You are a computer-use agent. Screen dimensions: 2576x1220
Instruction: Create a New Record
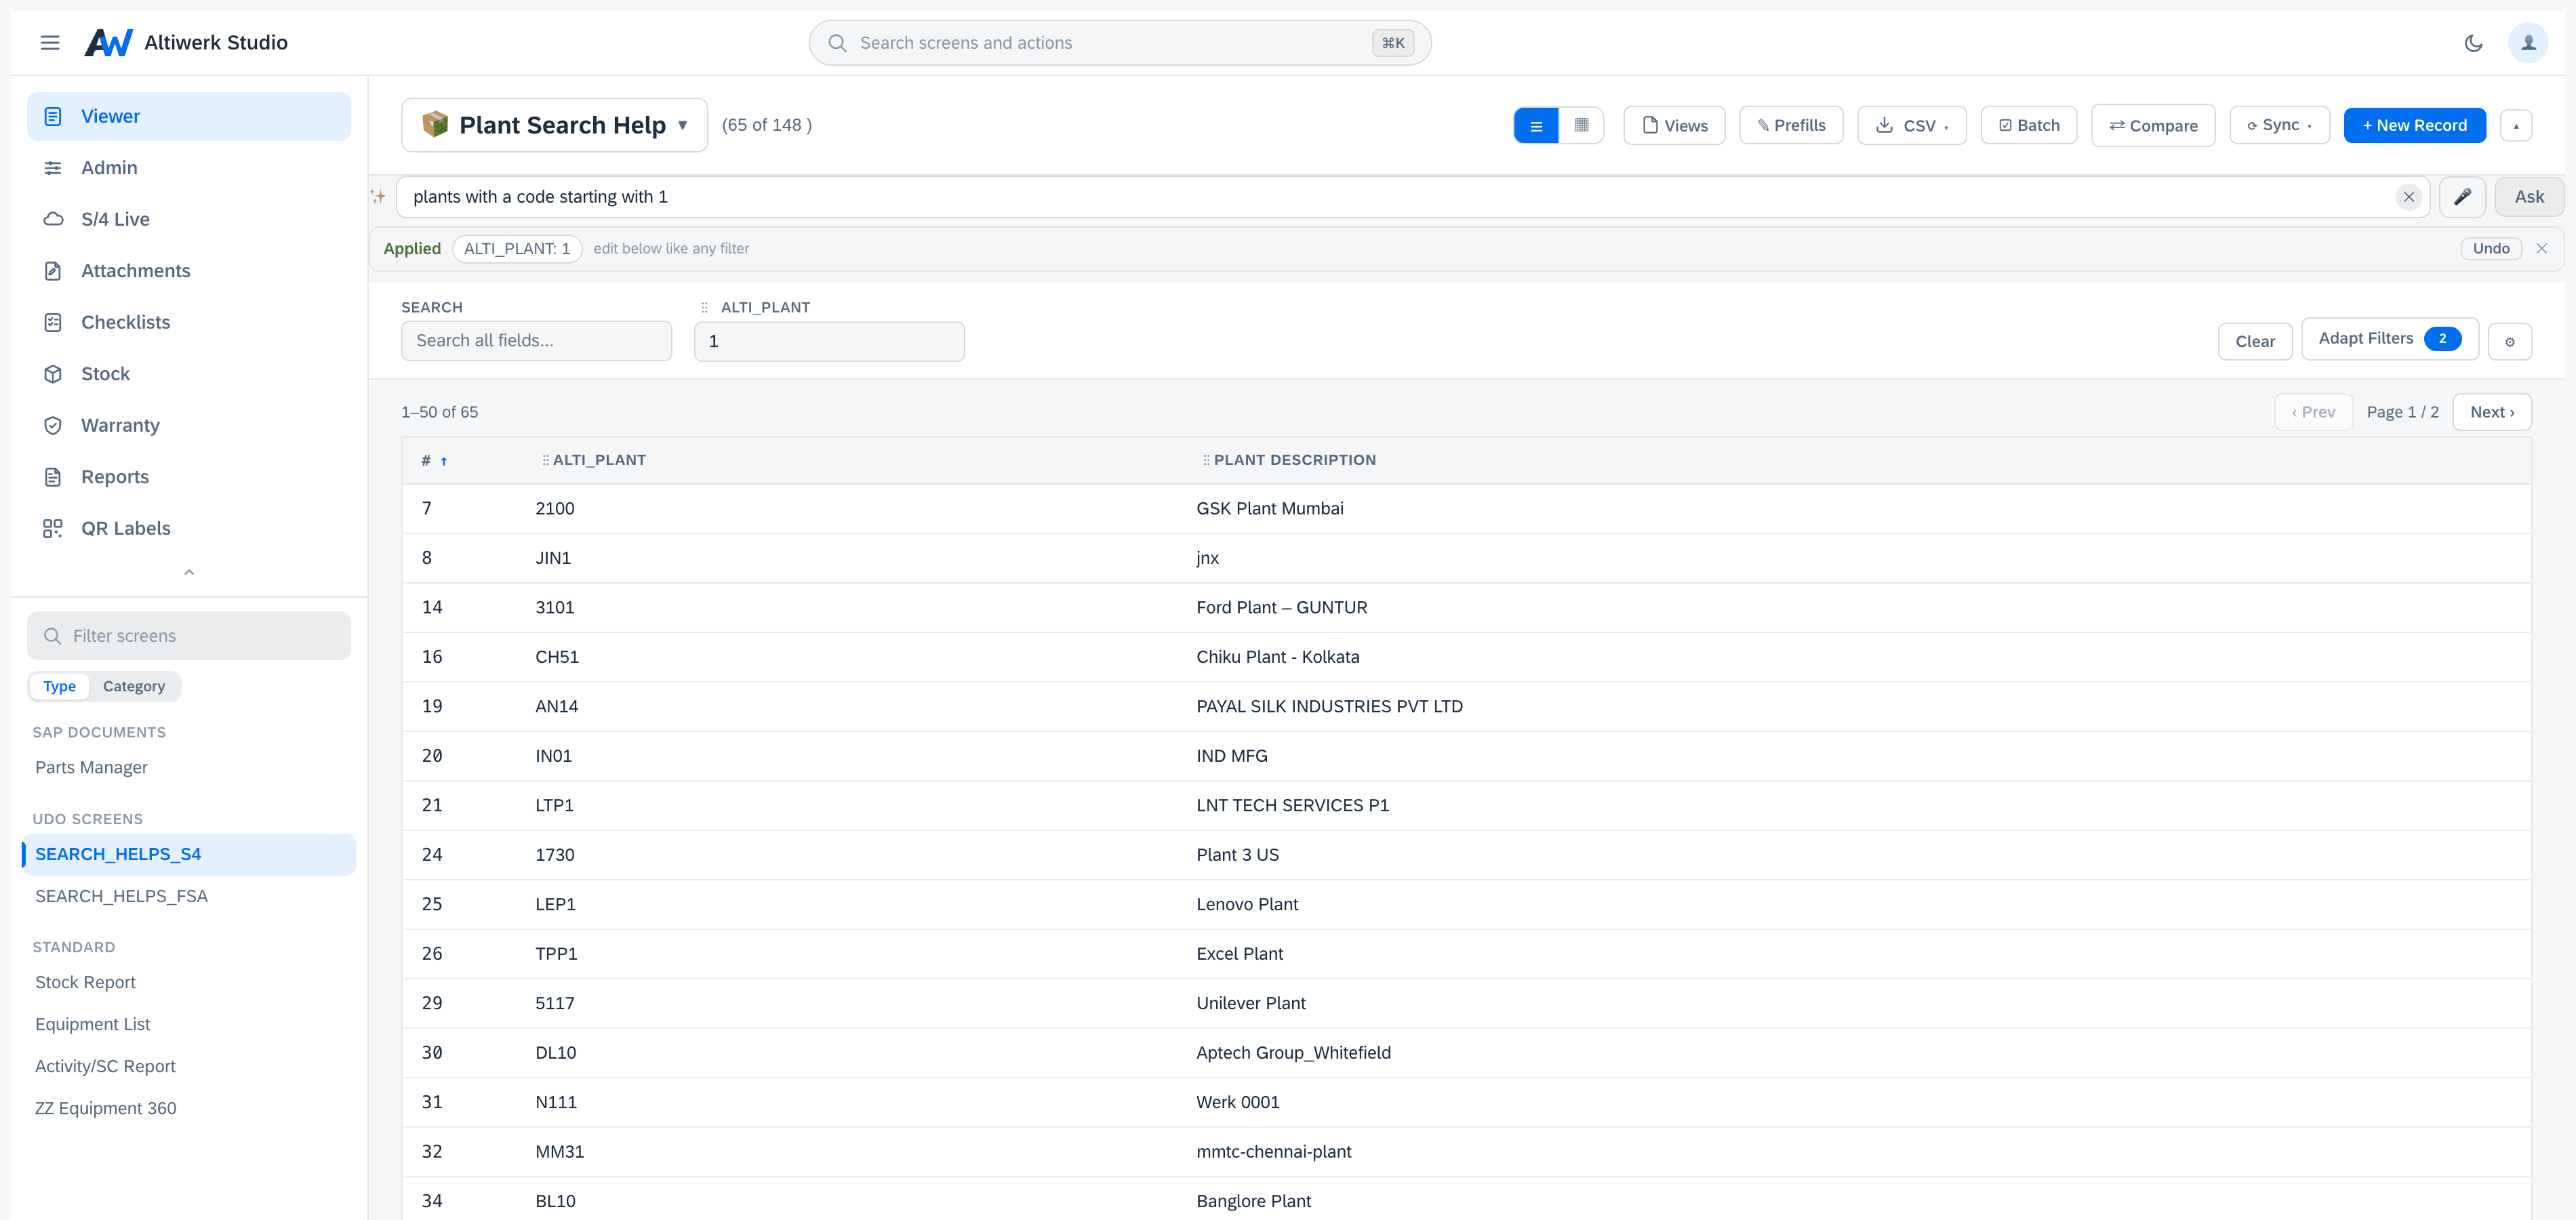(x=2414, y=126)
